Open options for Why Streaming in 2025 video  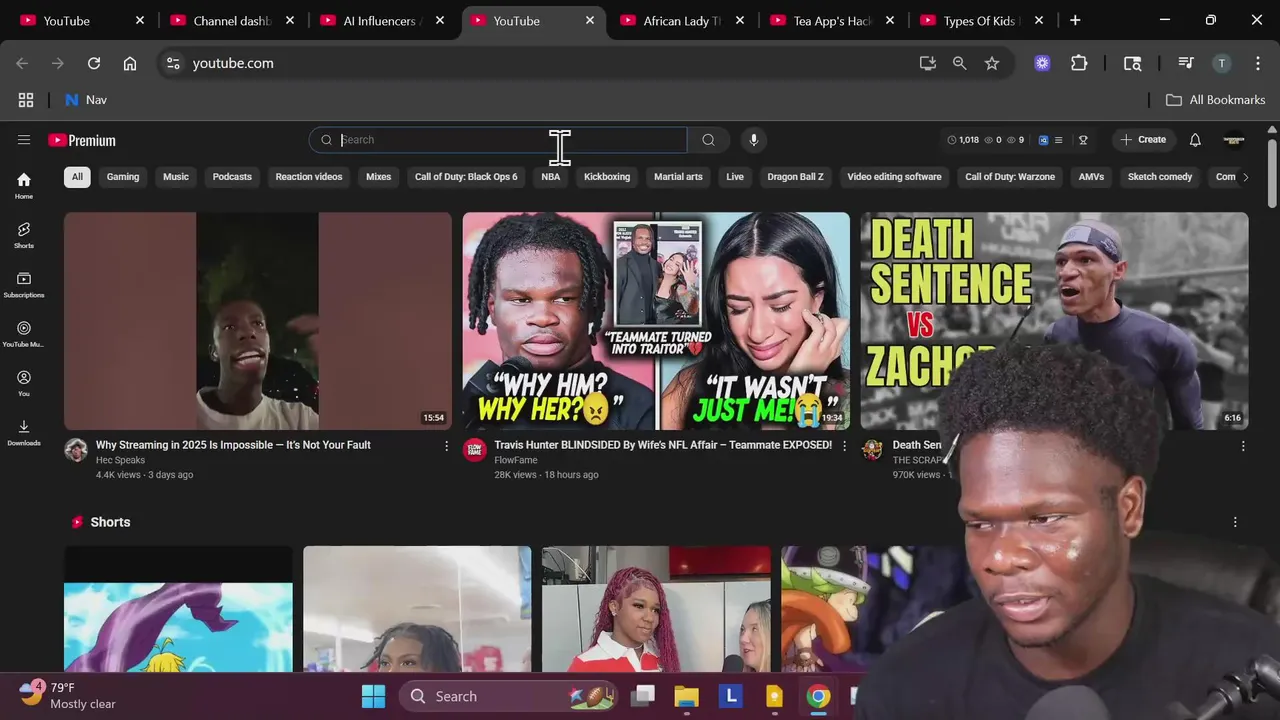[x=447, y=446]
